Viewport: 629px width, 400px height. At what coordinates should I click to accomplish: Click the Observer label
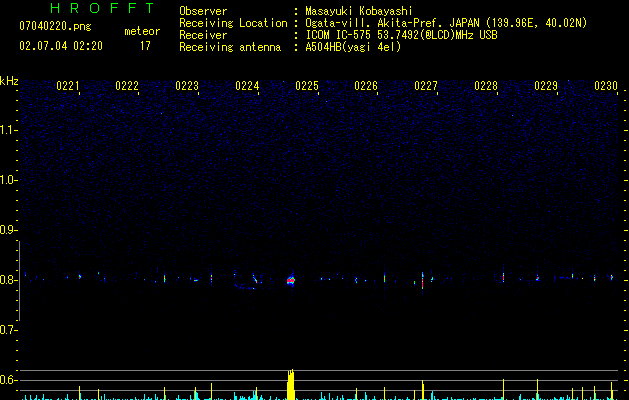point(203,11)
